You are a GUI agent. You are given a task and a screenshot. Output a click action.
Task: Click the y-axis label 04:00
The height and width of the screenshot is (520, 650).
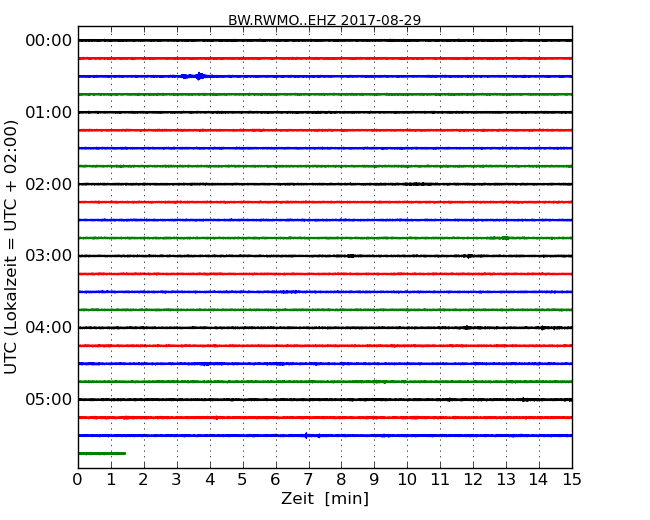click(x=49, y=327)
